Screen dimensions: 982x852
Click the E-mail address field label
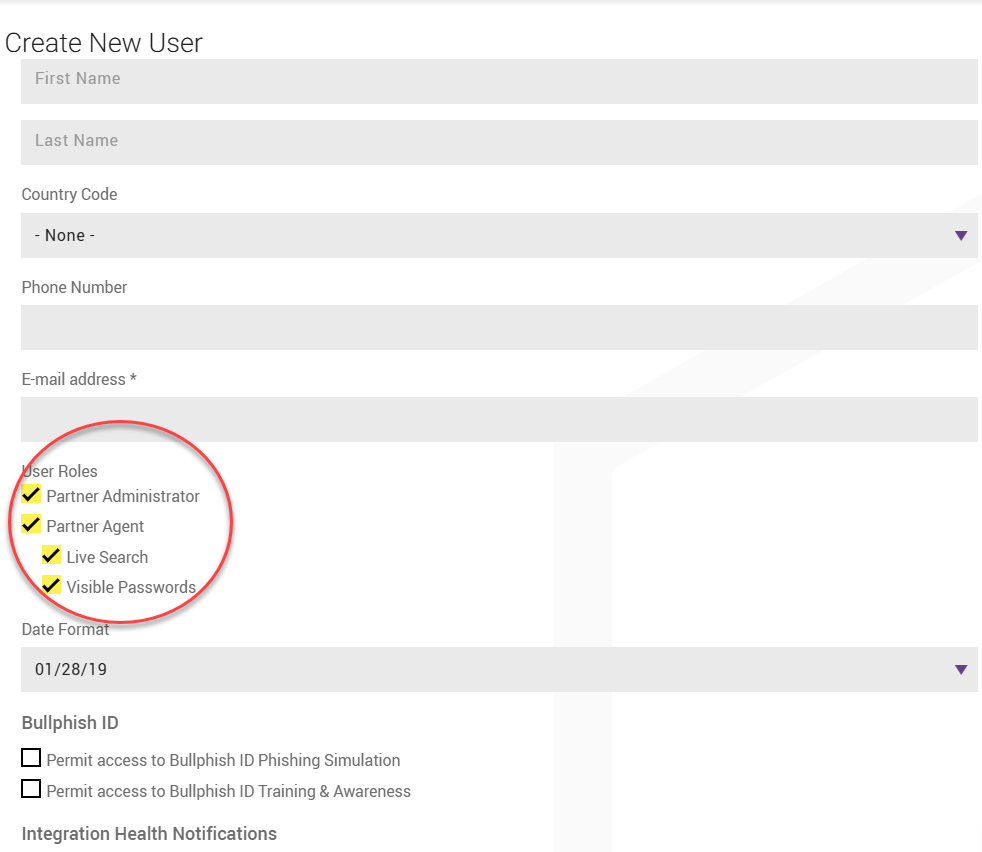[x=79, y=379]
